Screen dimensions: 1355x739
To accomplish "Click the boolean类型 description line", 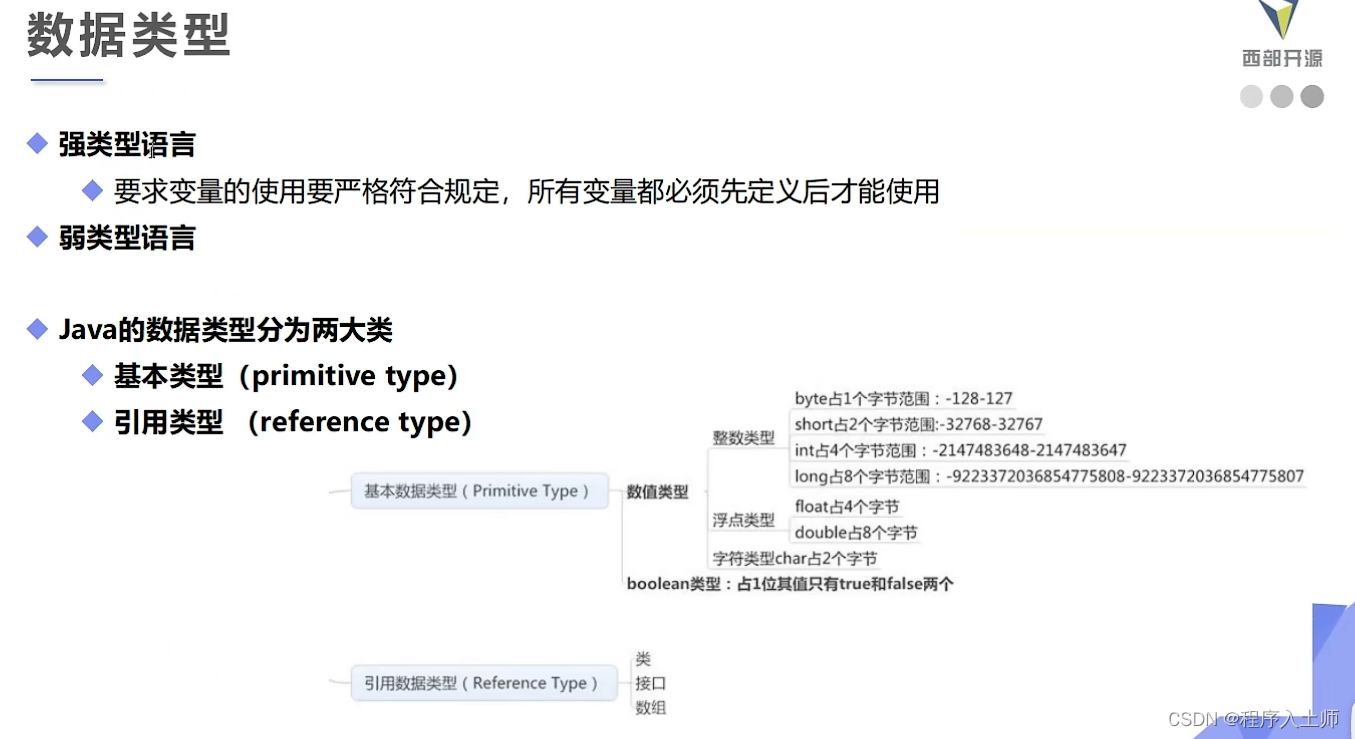I will pos(790,584).
